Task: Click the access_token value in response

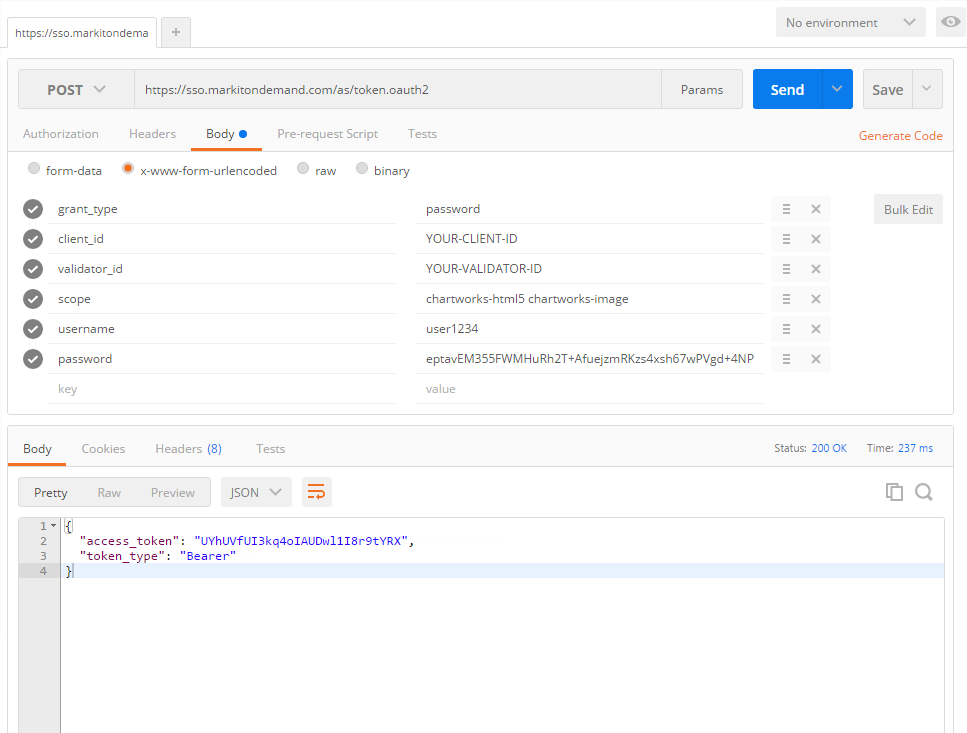Action: (301, 541)
